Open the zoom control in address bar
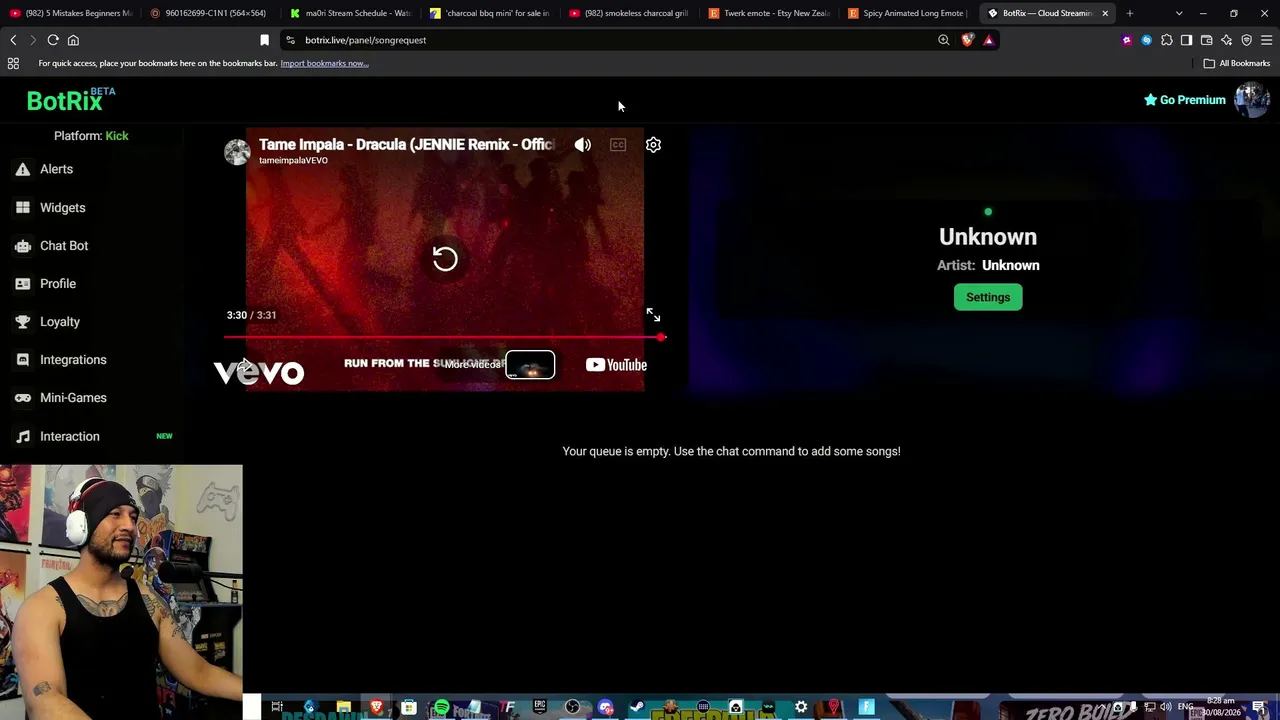The image size is (1280, 720). click(x=944, y=40)
